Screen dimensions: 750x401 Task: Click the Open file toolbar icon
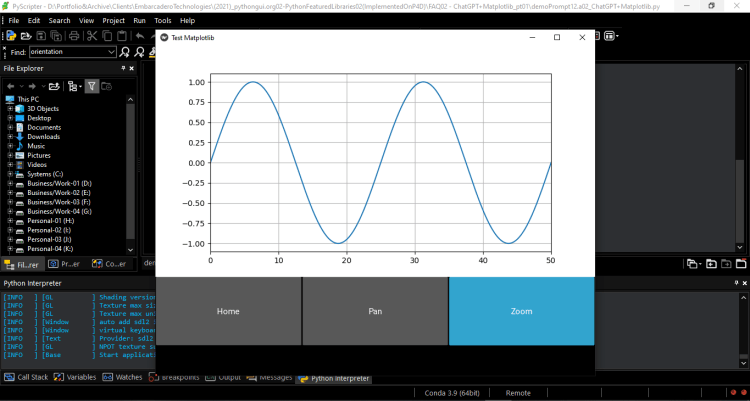[x=26, y=36]
